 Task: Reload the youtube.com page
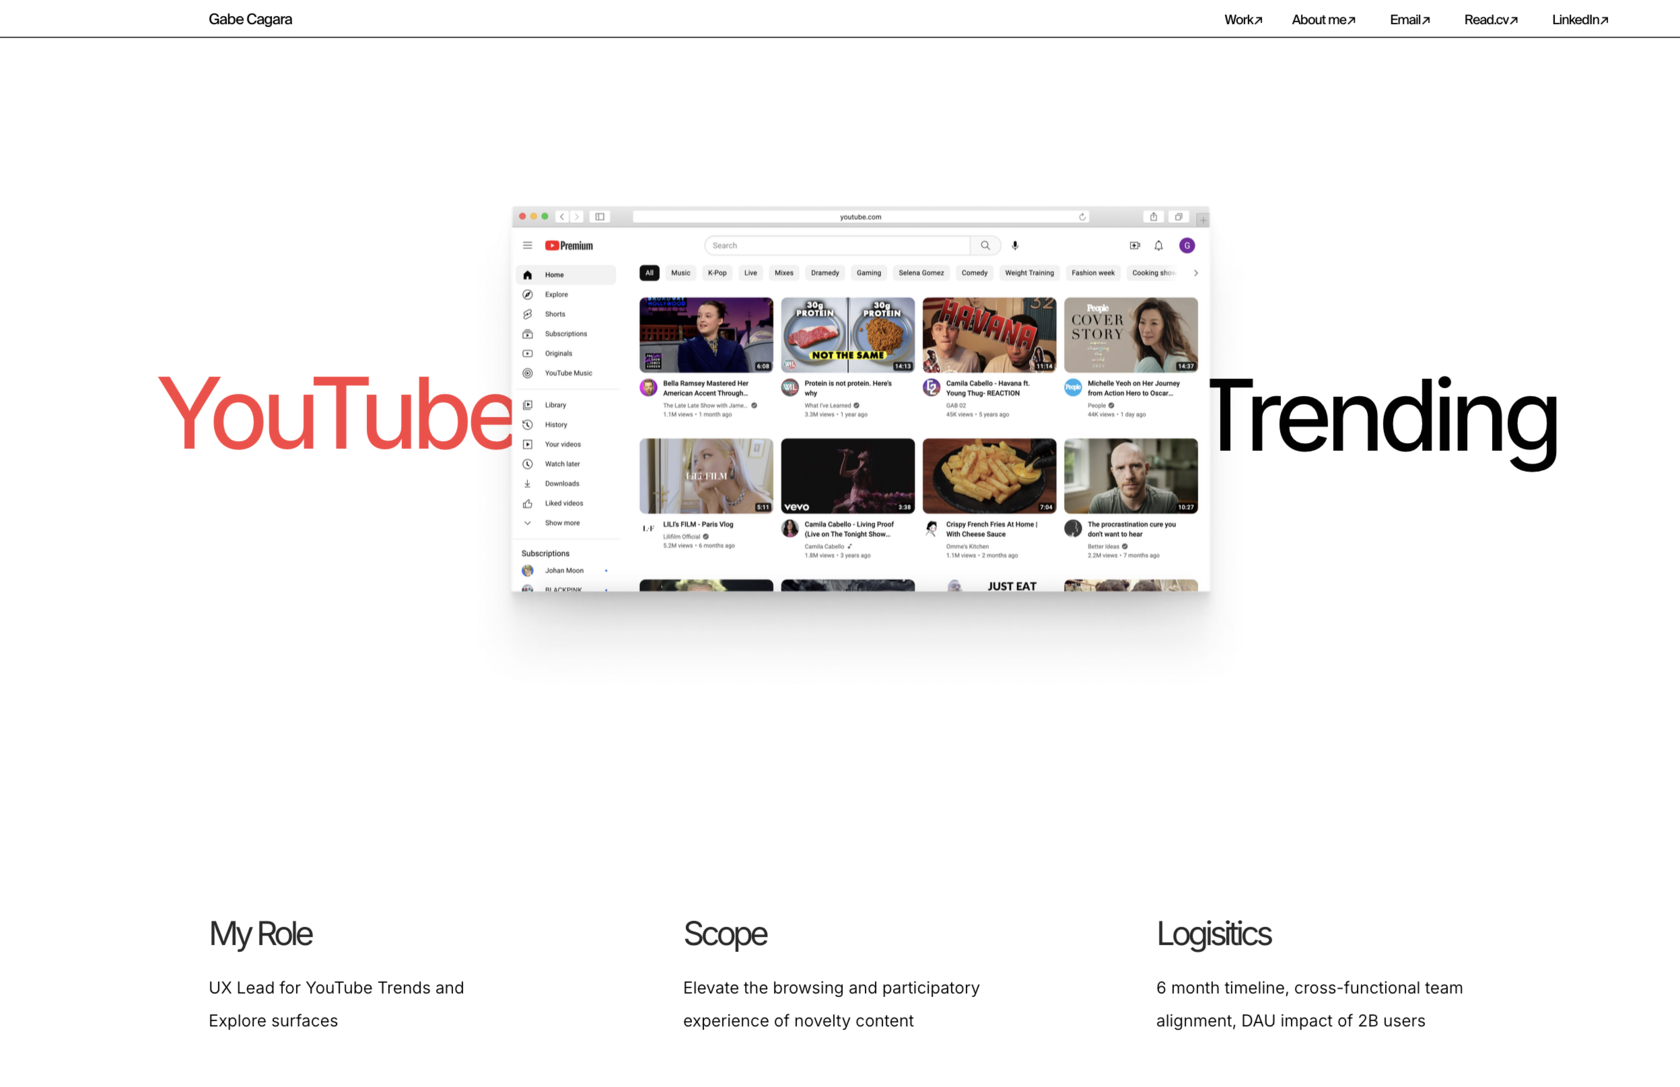point(1082,216)
